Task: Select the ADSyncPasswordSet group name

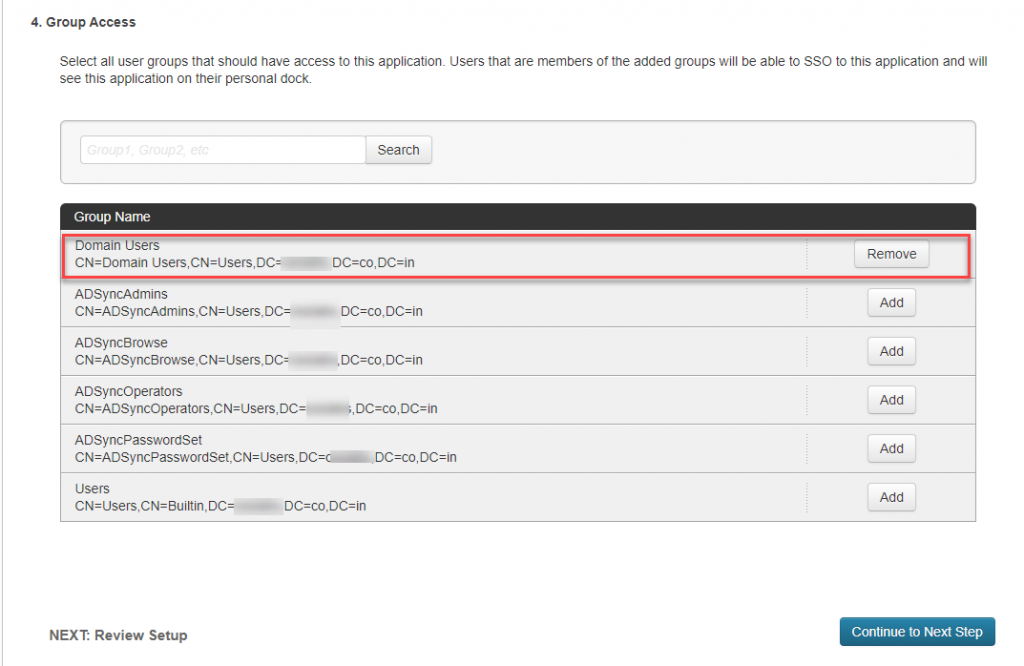Action: click(138, 440)
